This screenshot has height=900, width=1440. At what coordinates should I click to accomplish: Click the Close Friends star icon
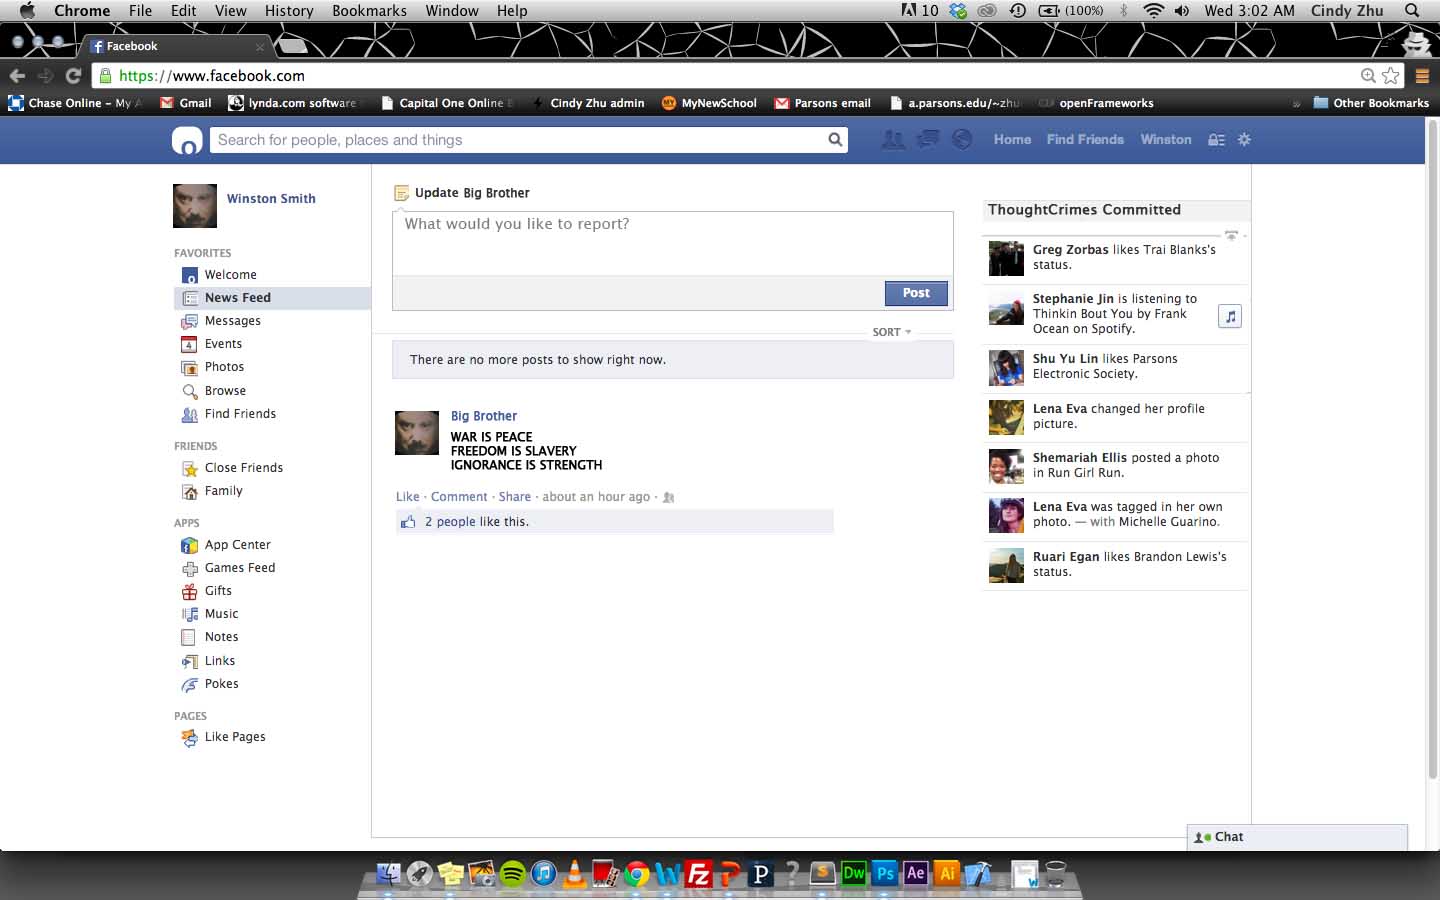pyautogui.click(x=189, y=468)
